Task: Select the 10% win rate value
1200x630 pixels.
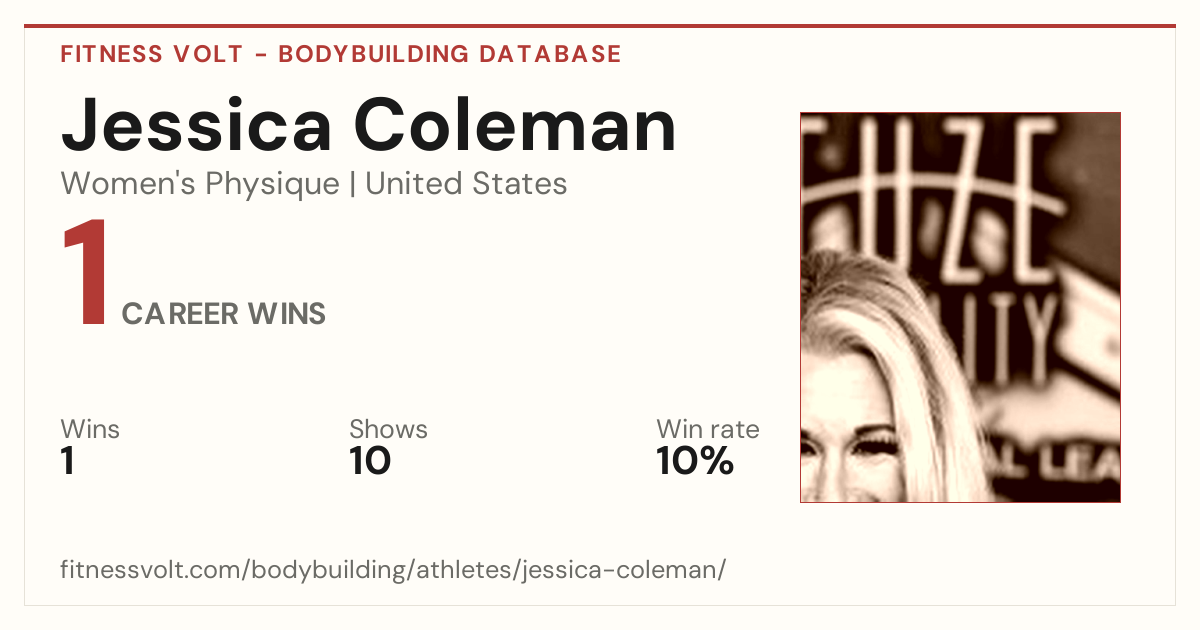Action: point(695,462)
